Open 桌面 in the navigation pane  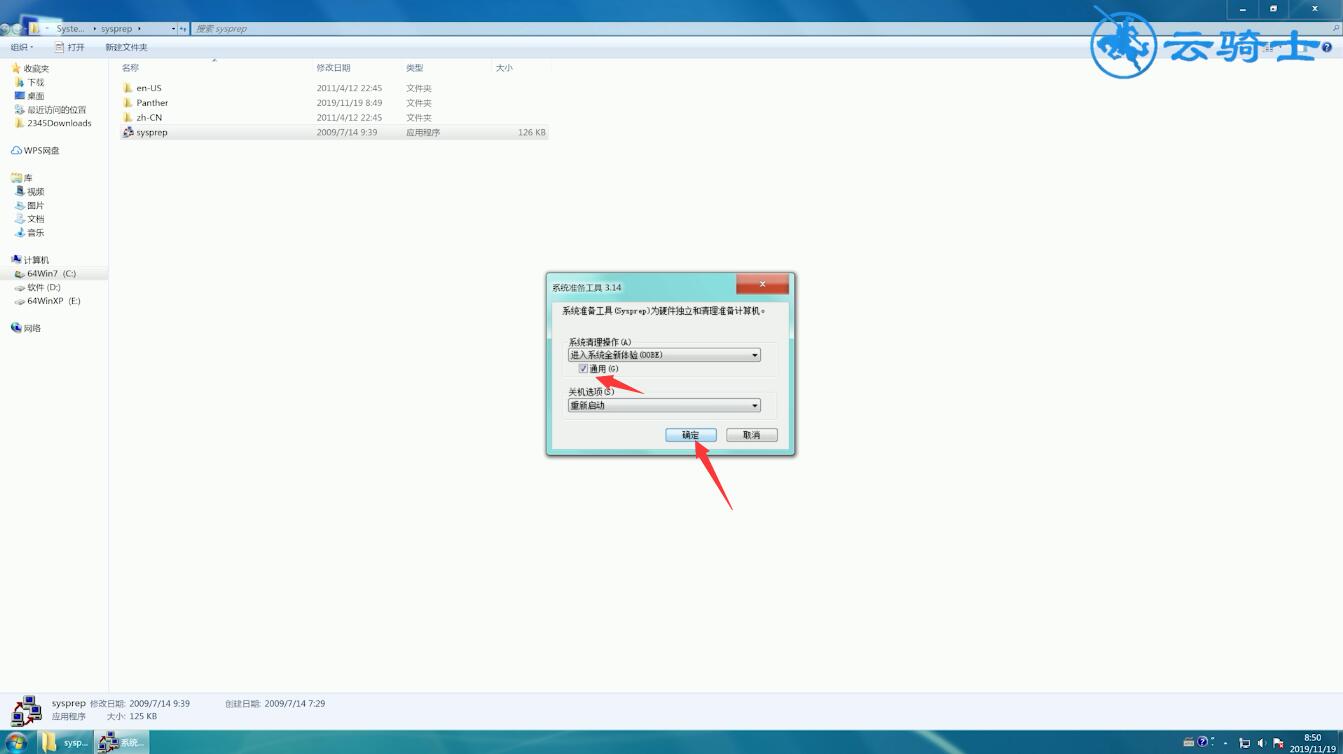tap(35, 96)
